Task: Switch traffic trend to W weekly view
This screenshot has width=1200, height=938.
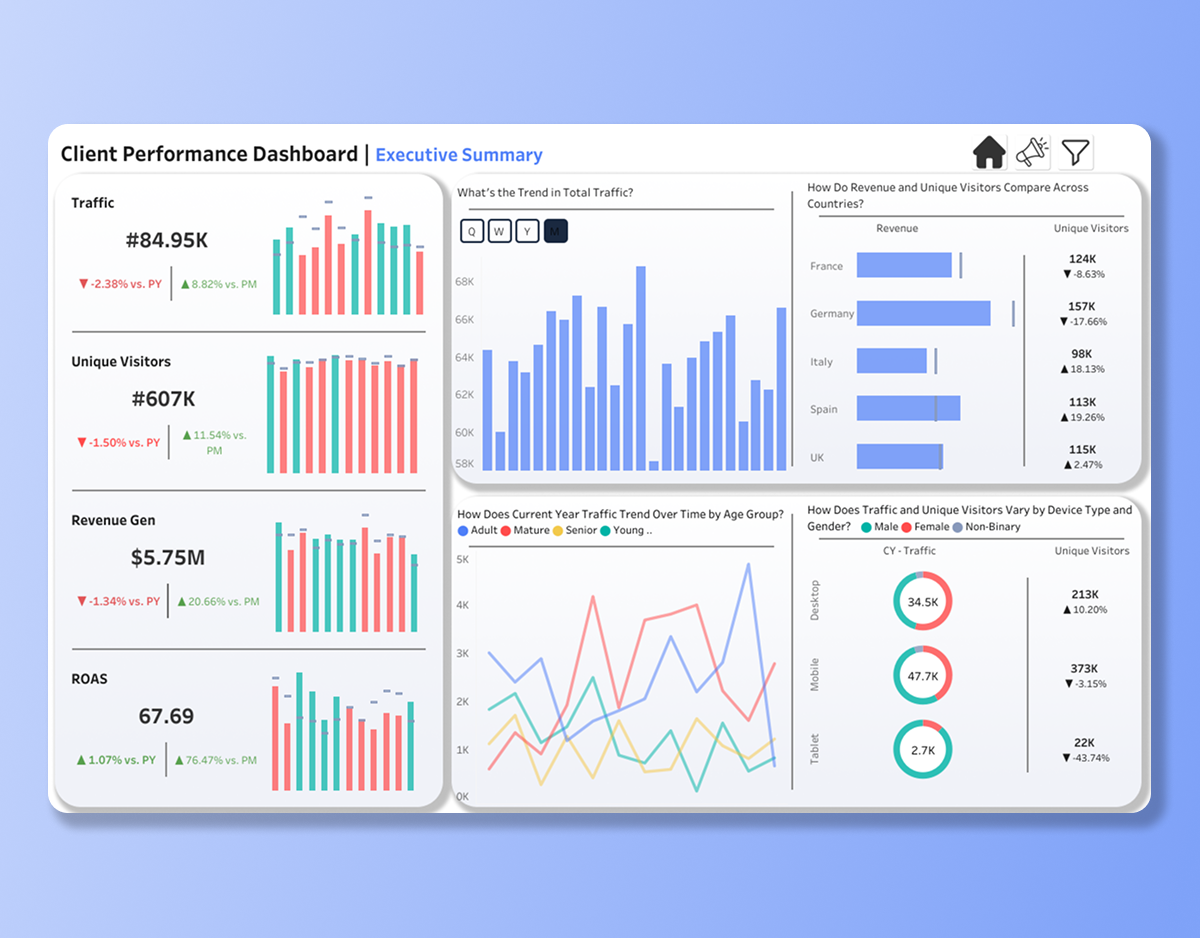Action: (x=499, y=230)
